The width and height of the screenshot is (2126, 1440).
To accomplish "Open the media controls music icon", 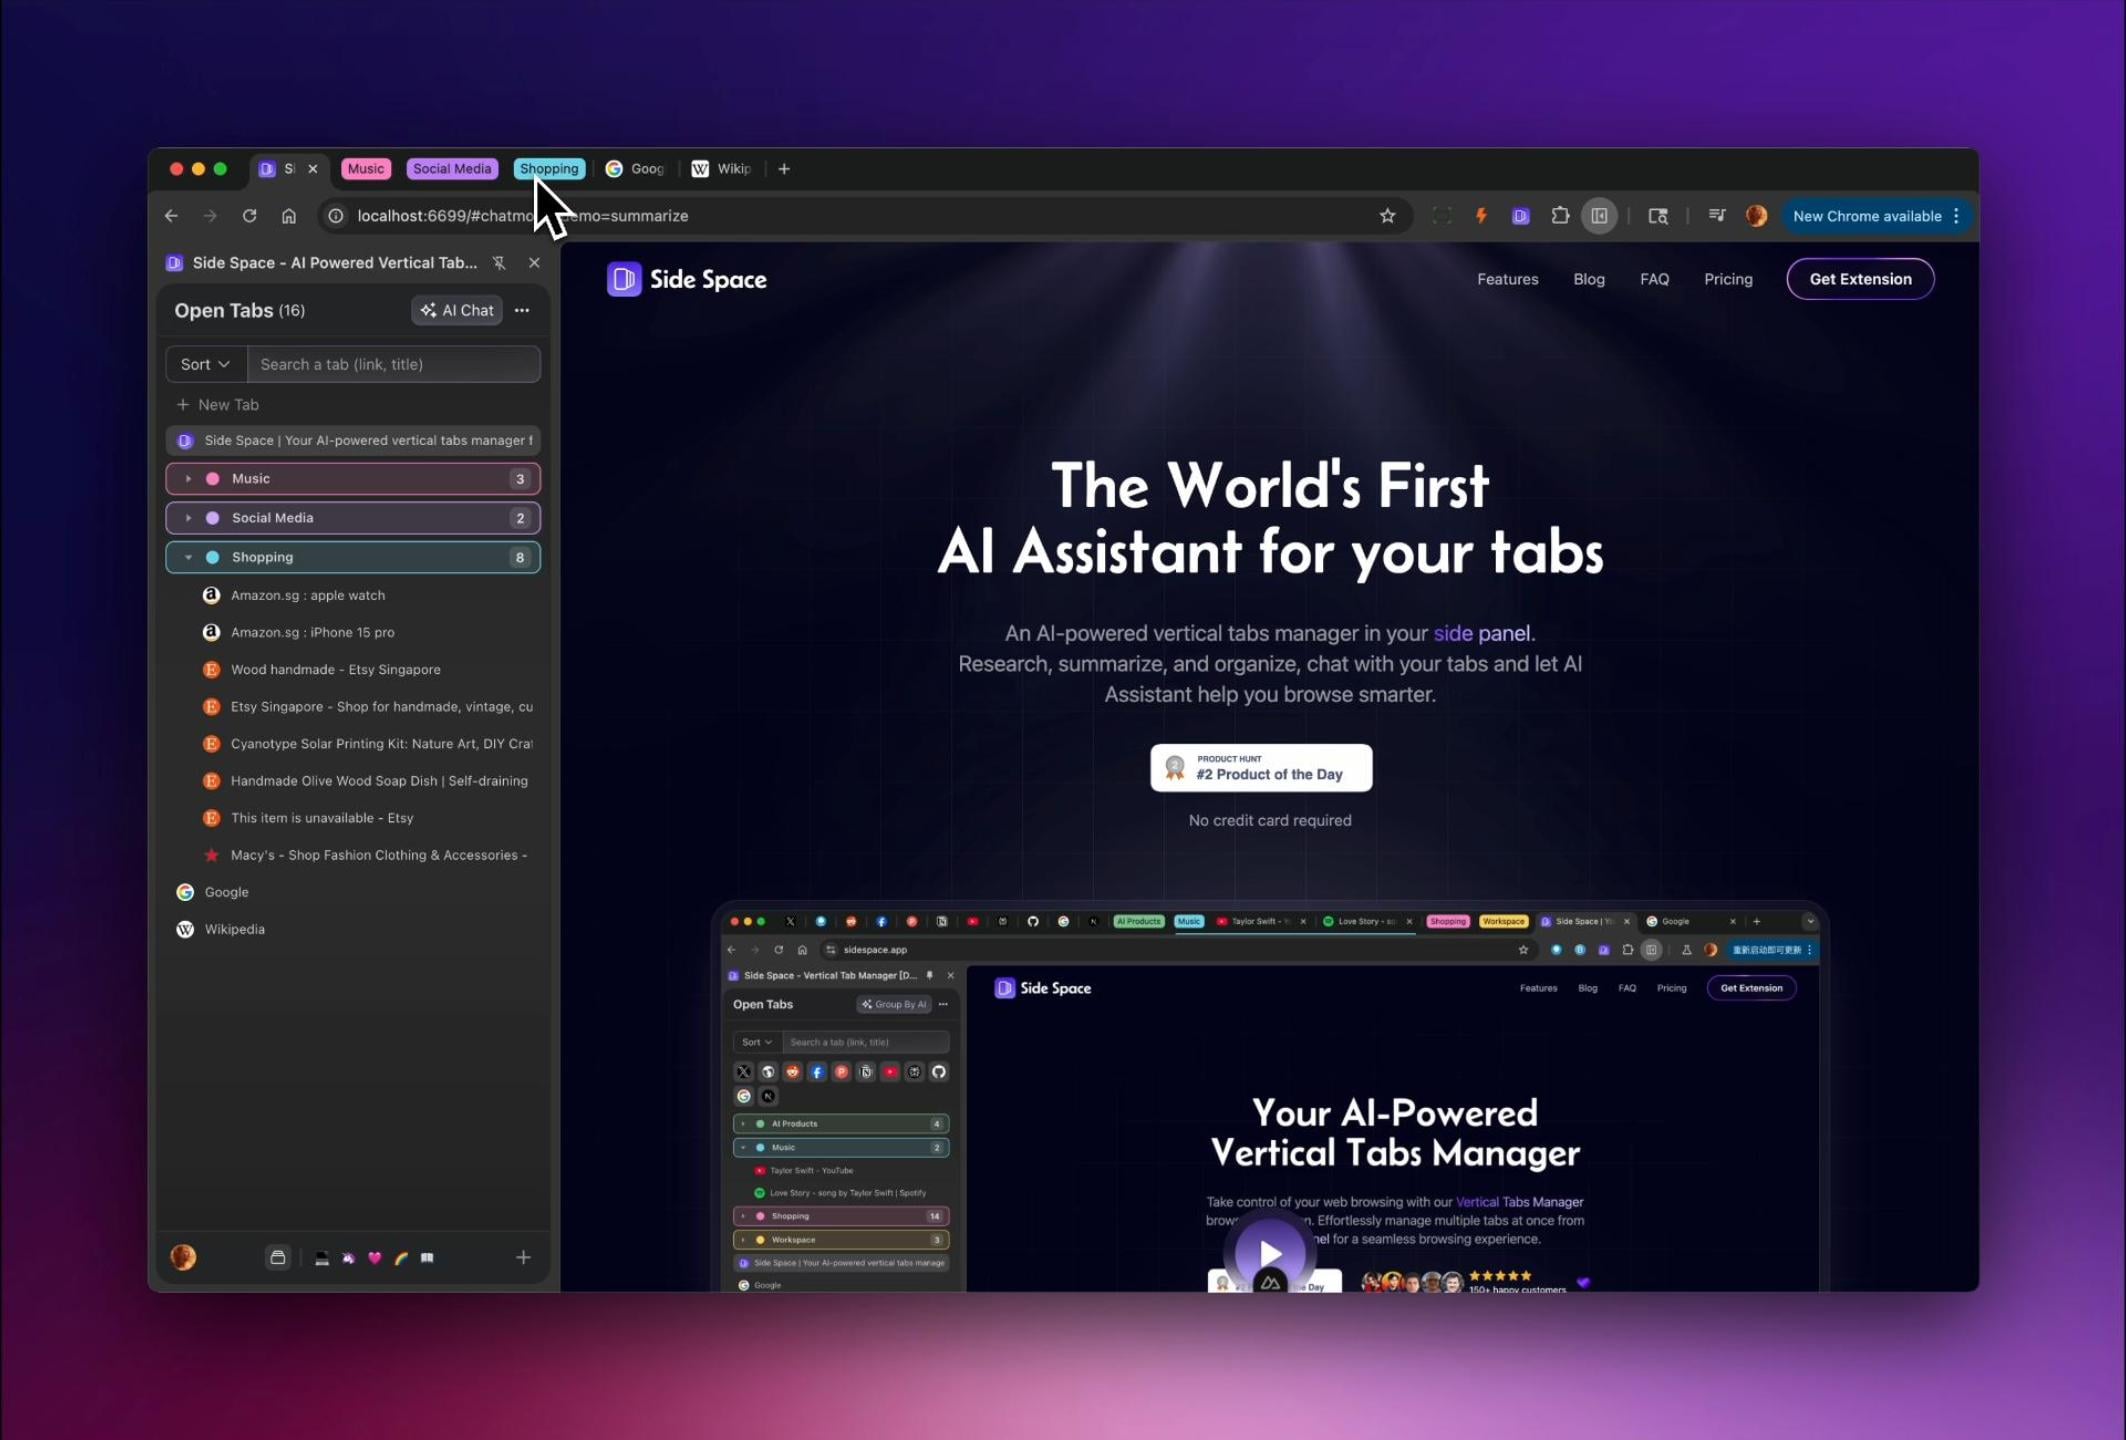I will (1716, 216).
